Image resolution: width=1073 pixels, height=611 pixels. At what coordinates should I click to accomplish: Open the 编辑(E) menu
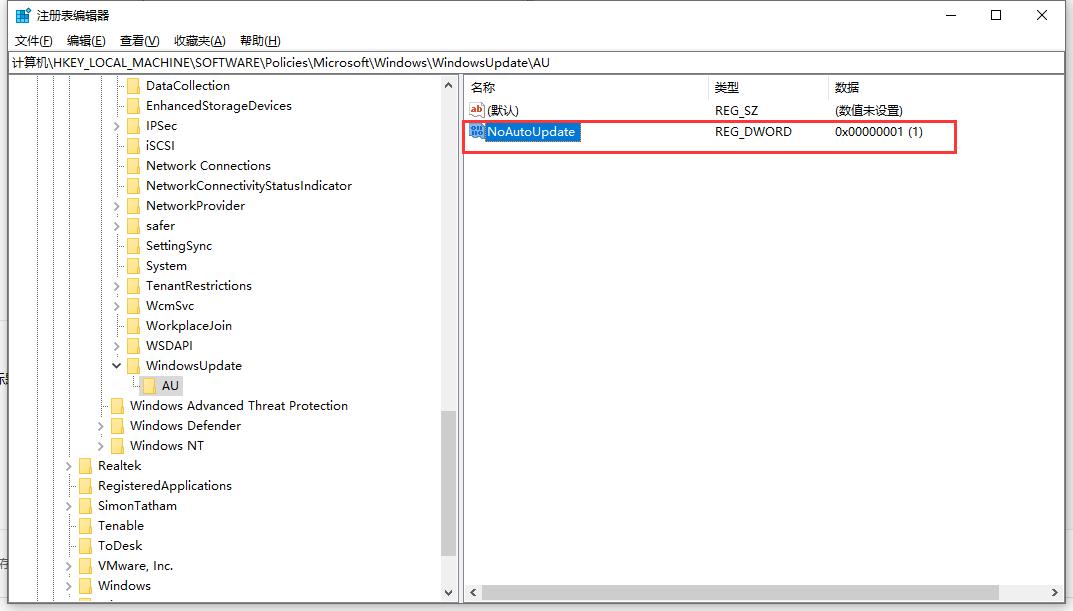[x=86, y=41]
